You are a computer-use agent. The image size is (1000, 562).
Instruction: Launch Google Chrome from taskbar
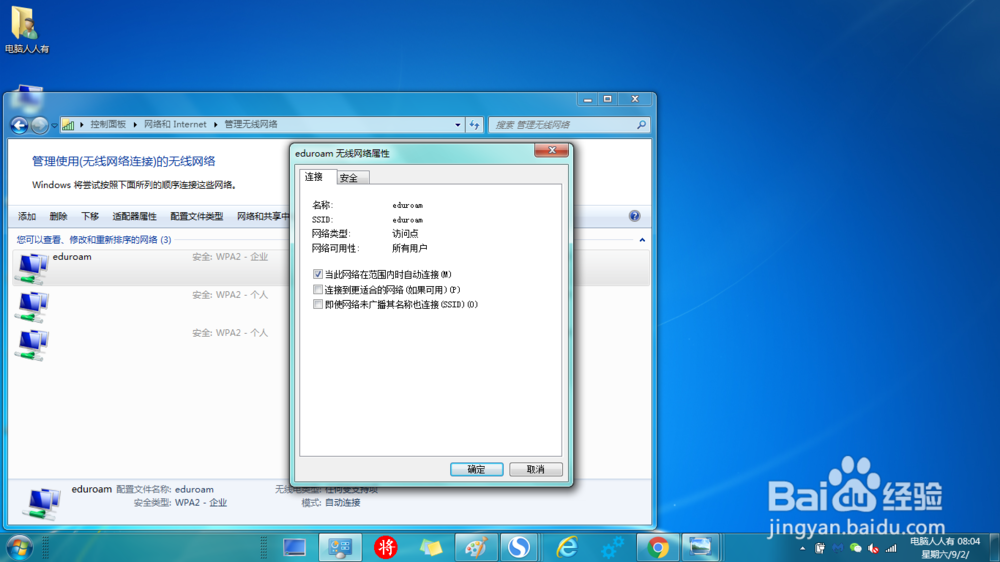(658, 547)
